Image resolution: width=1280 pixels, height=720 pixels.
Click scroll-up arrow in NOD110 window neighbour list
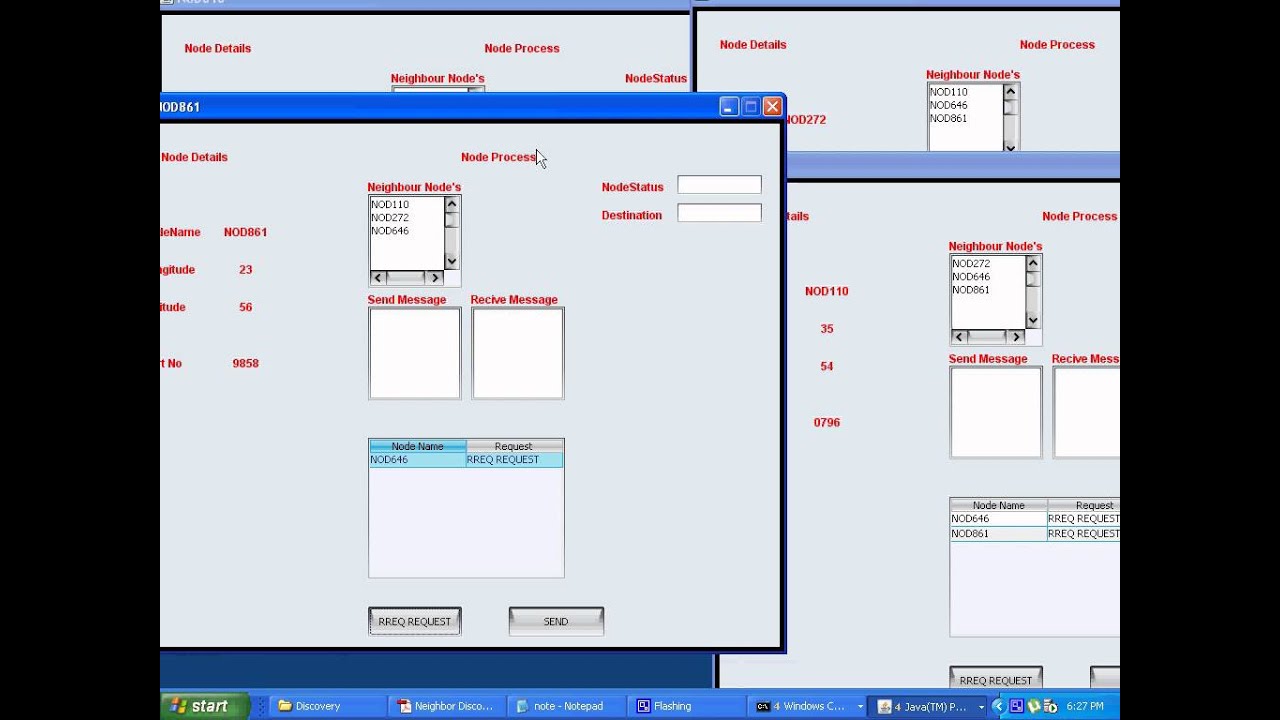tap(1033, 264)
